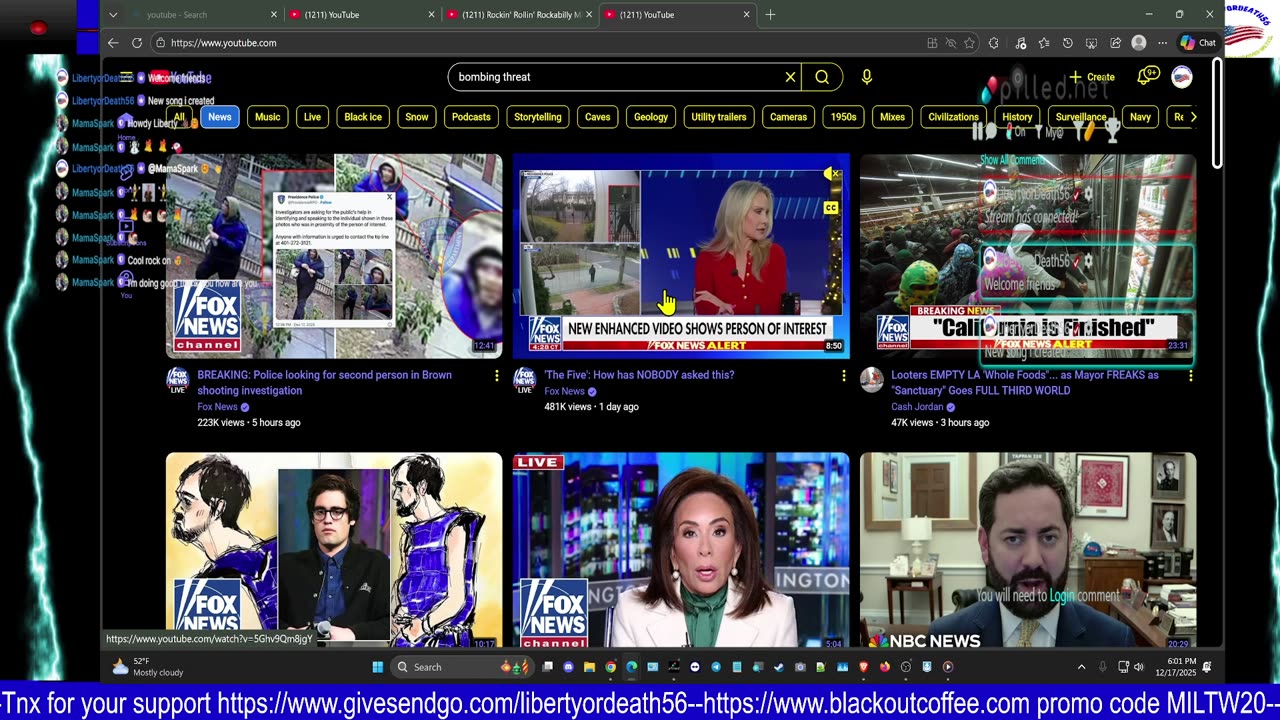This screenshot has width=1280, height=720.
Task: Toggle mute speaker icon on preview video
Action: [x=830, y=175]
